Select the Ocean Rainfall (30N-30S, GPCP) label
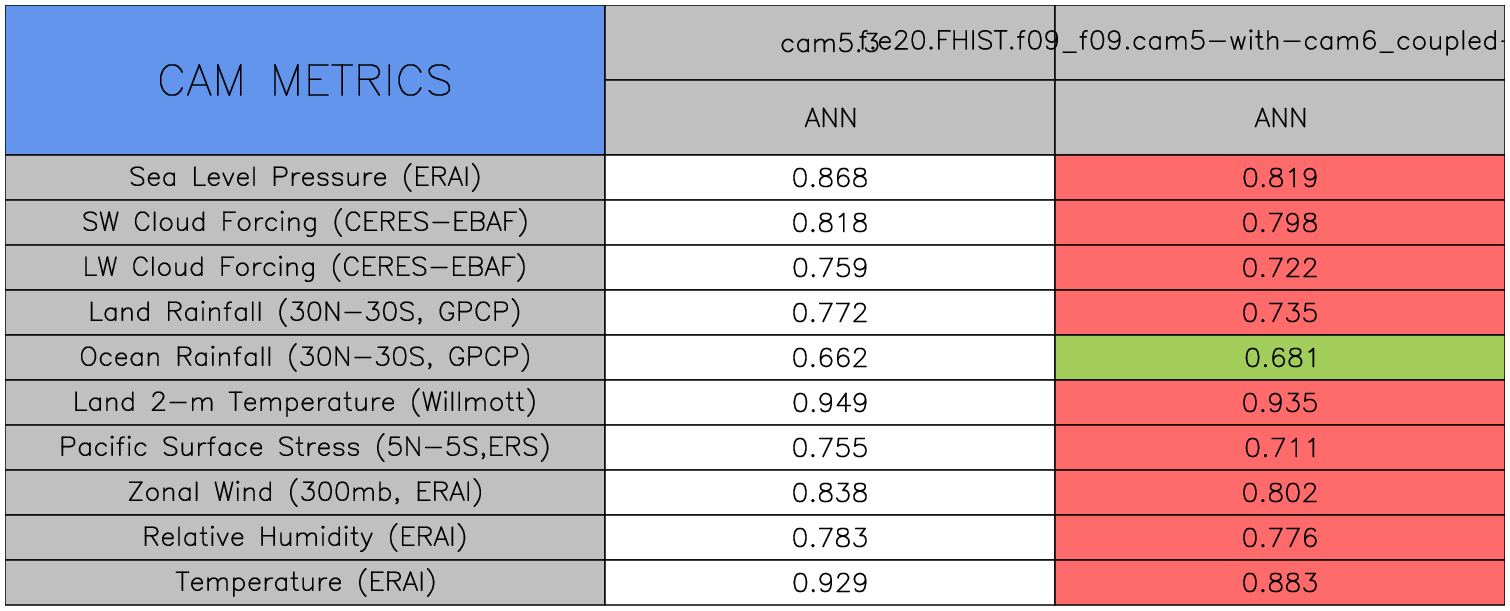 pos(305,358)
